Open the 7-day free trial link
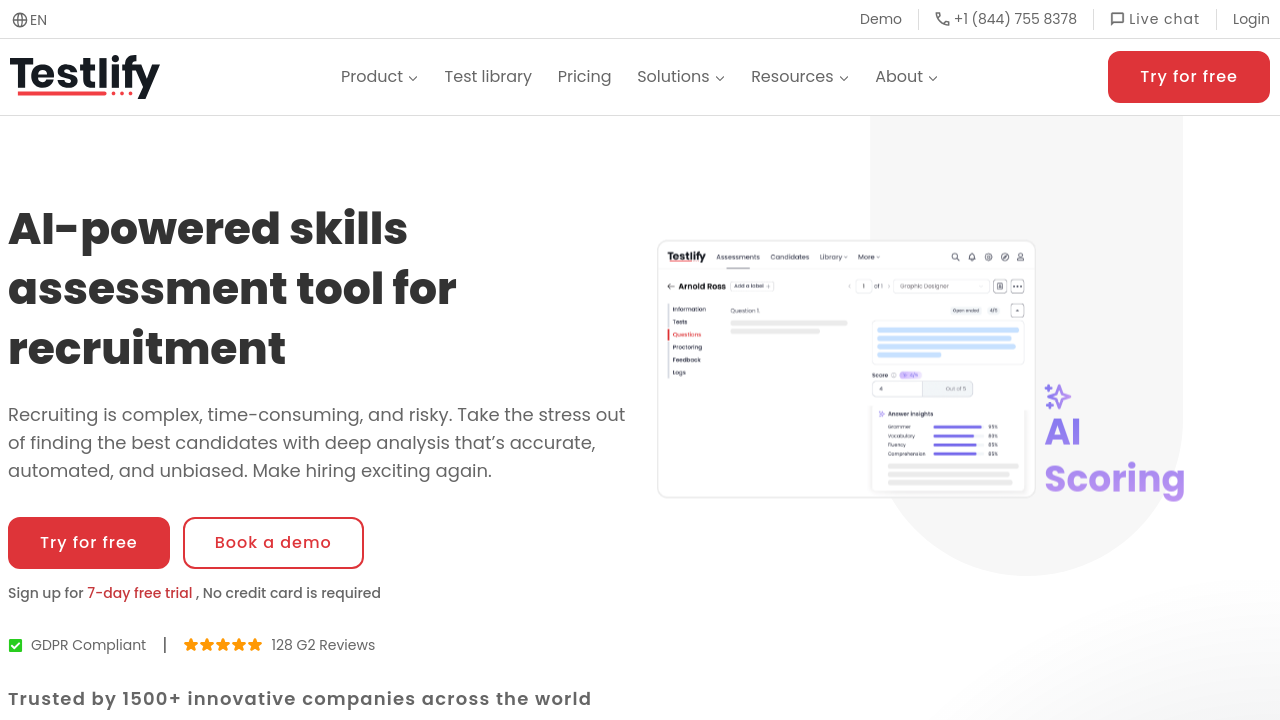This screenshot has height=720, width=1280. click(139, 593)
